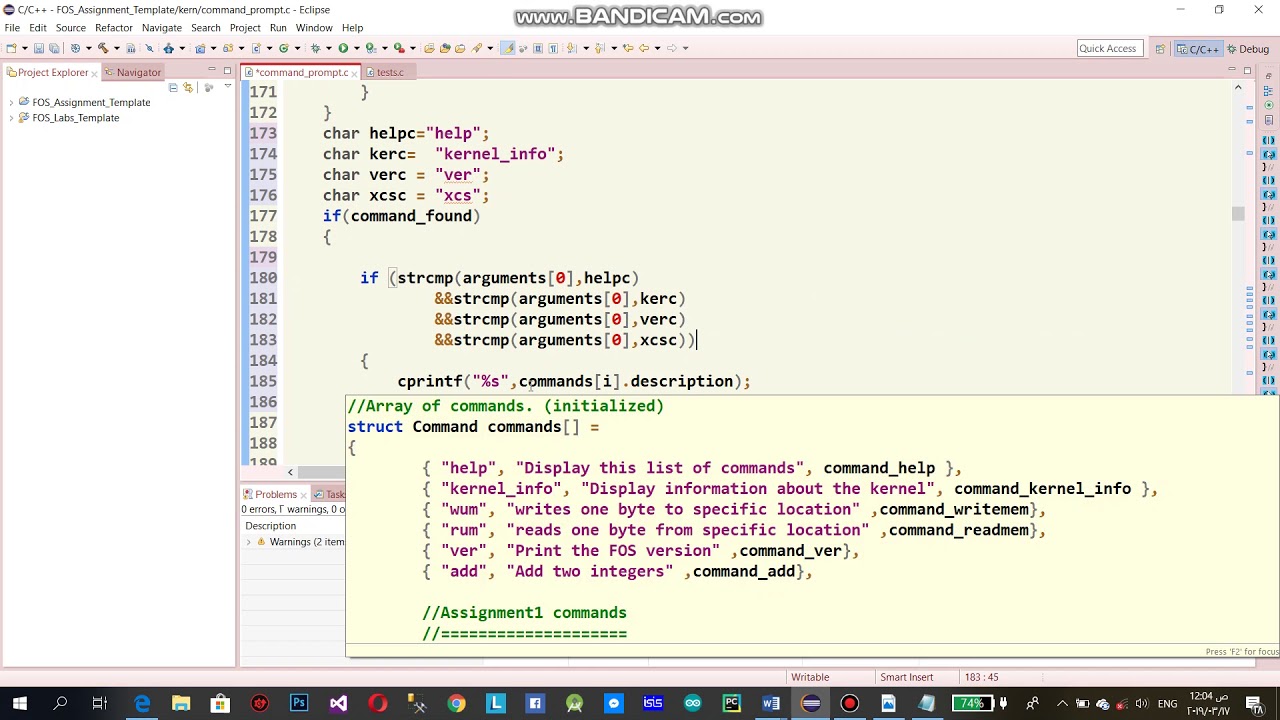Open PyCharm from the taskbar

tap(732, 703)
